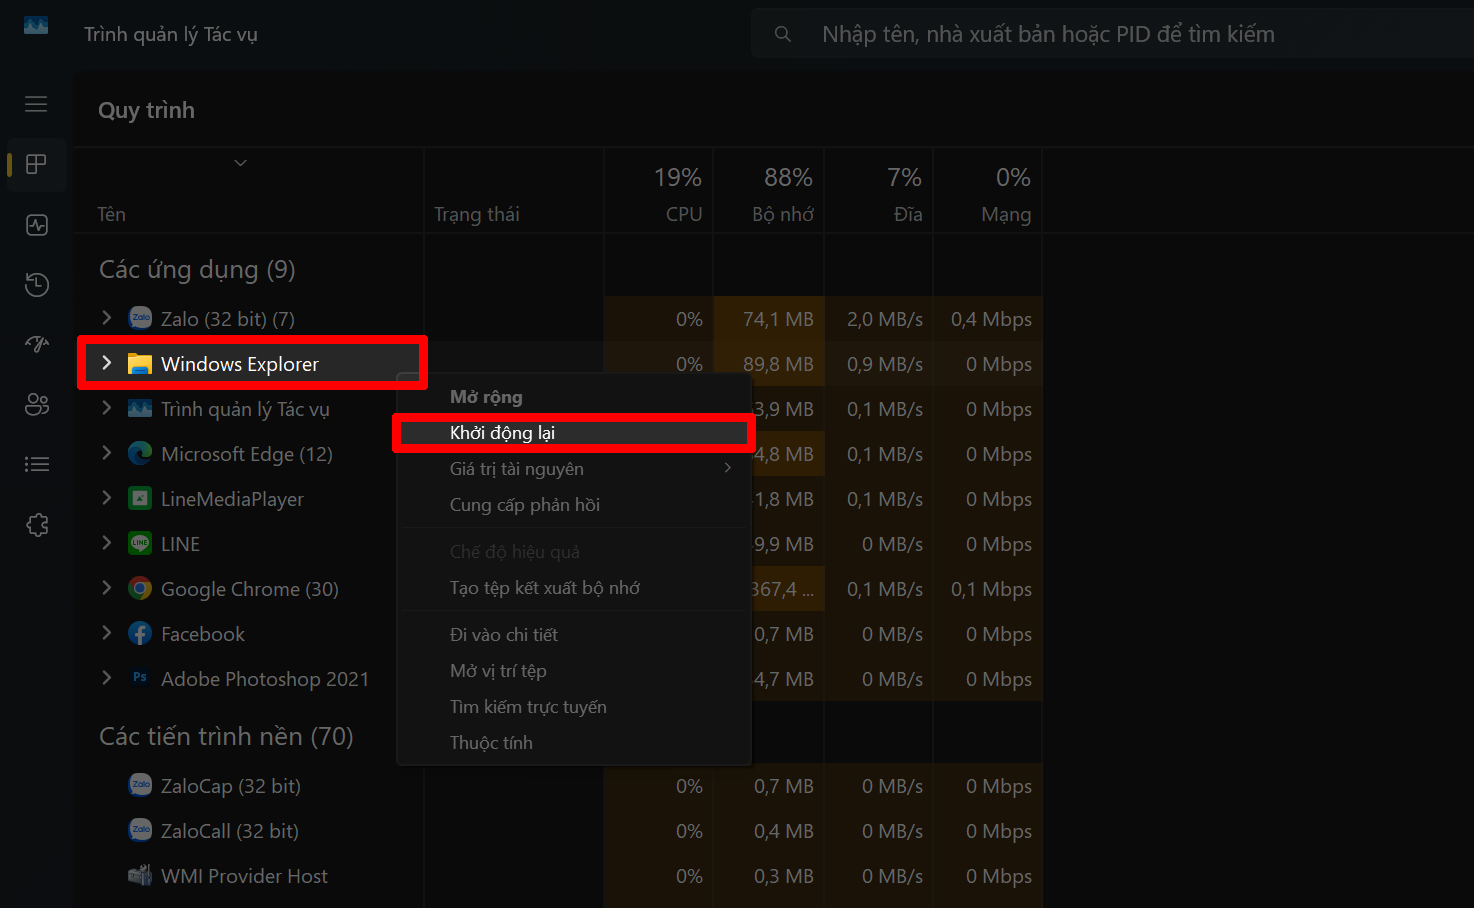Click the Google Chrome app icon
Screen dimensions: 1474x908
[140, 589]
